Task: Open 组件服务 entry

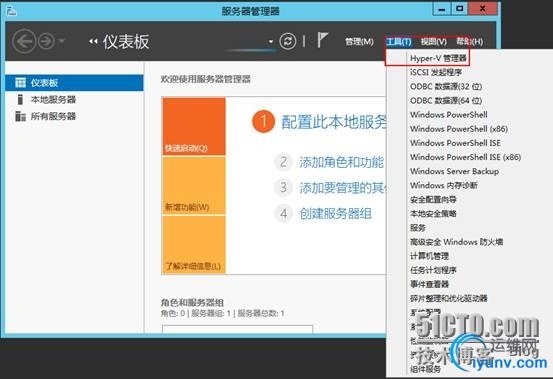Action: point(425,369)
